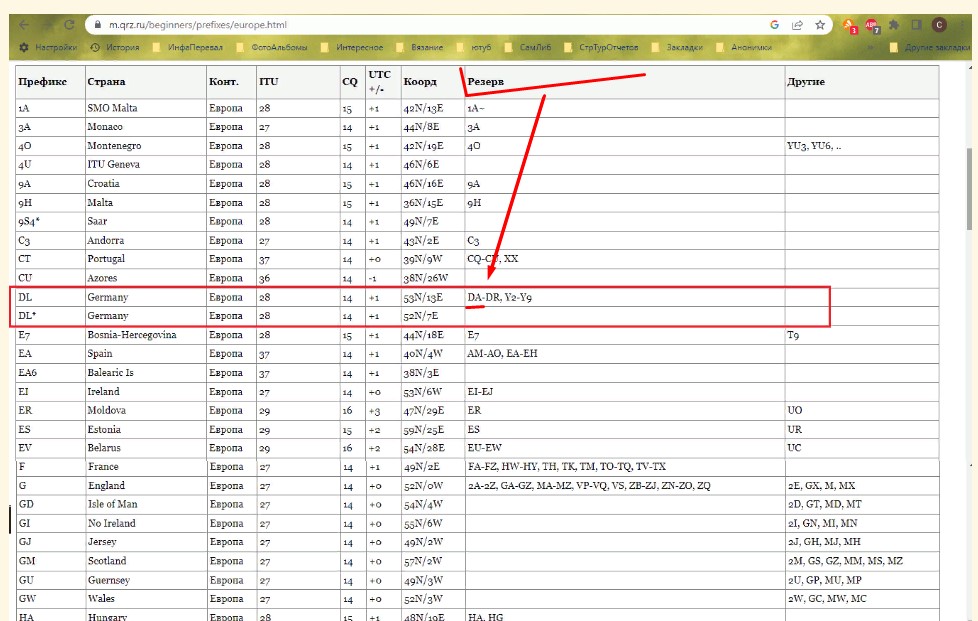The image size is (978, 621).
Task: Open the ФотоАльбомы bookmark folder
Action: click(x=272, y=47)
